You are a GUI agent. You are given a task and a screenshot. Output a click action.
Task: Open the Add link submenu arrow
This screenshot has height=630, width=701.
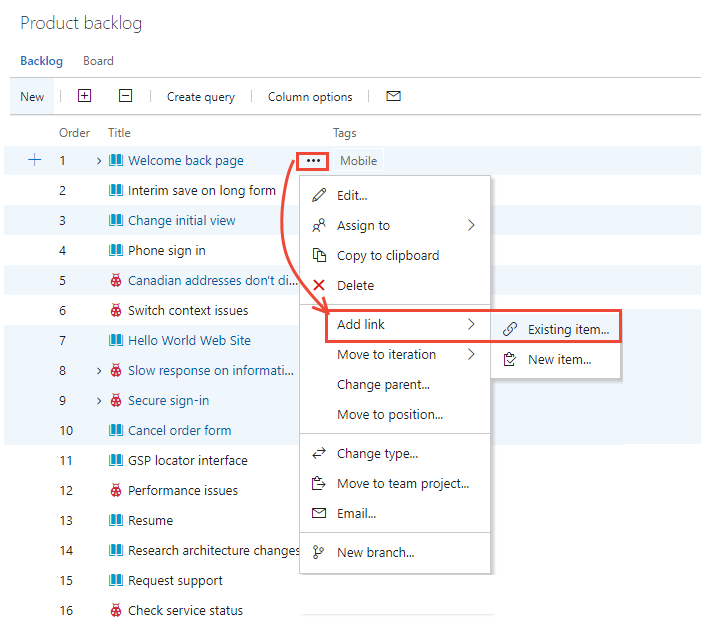point(471,324)
